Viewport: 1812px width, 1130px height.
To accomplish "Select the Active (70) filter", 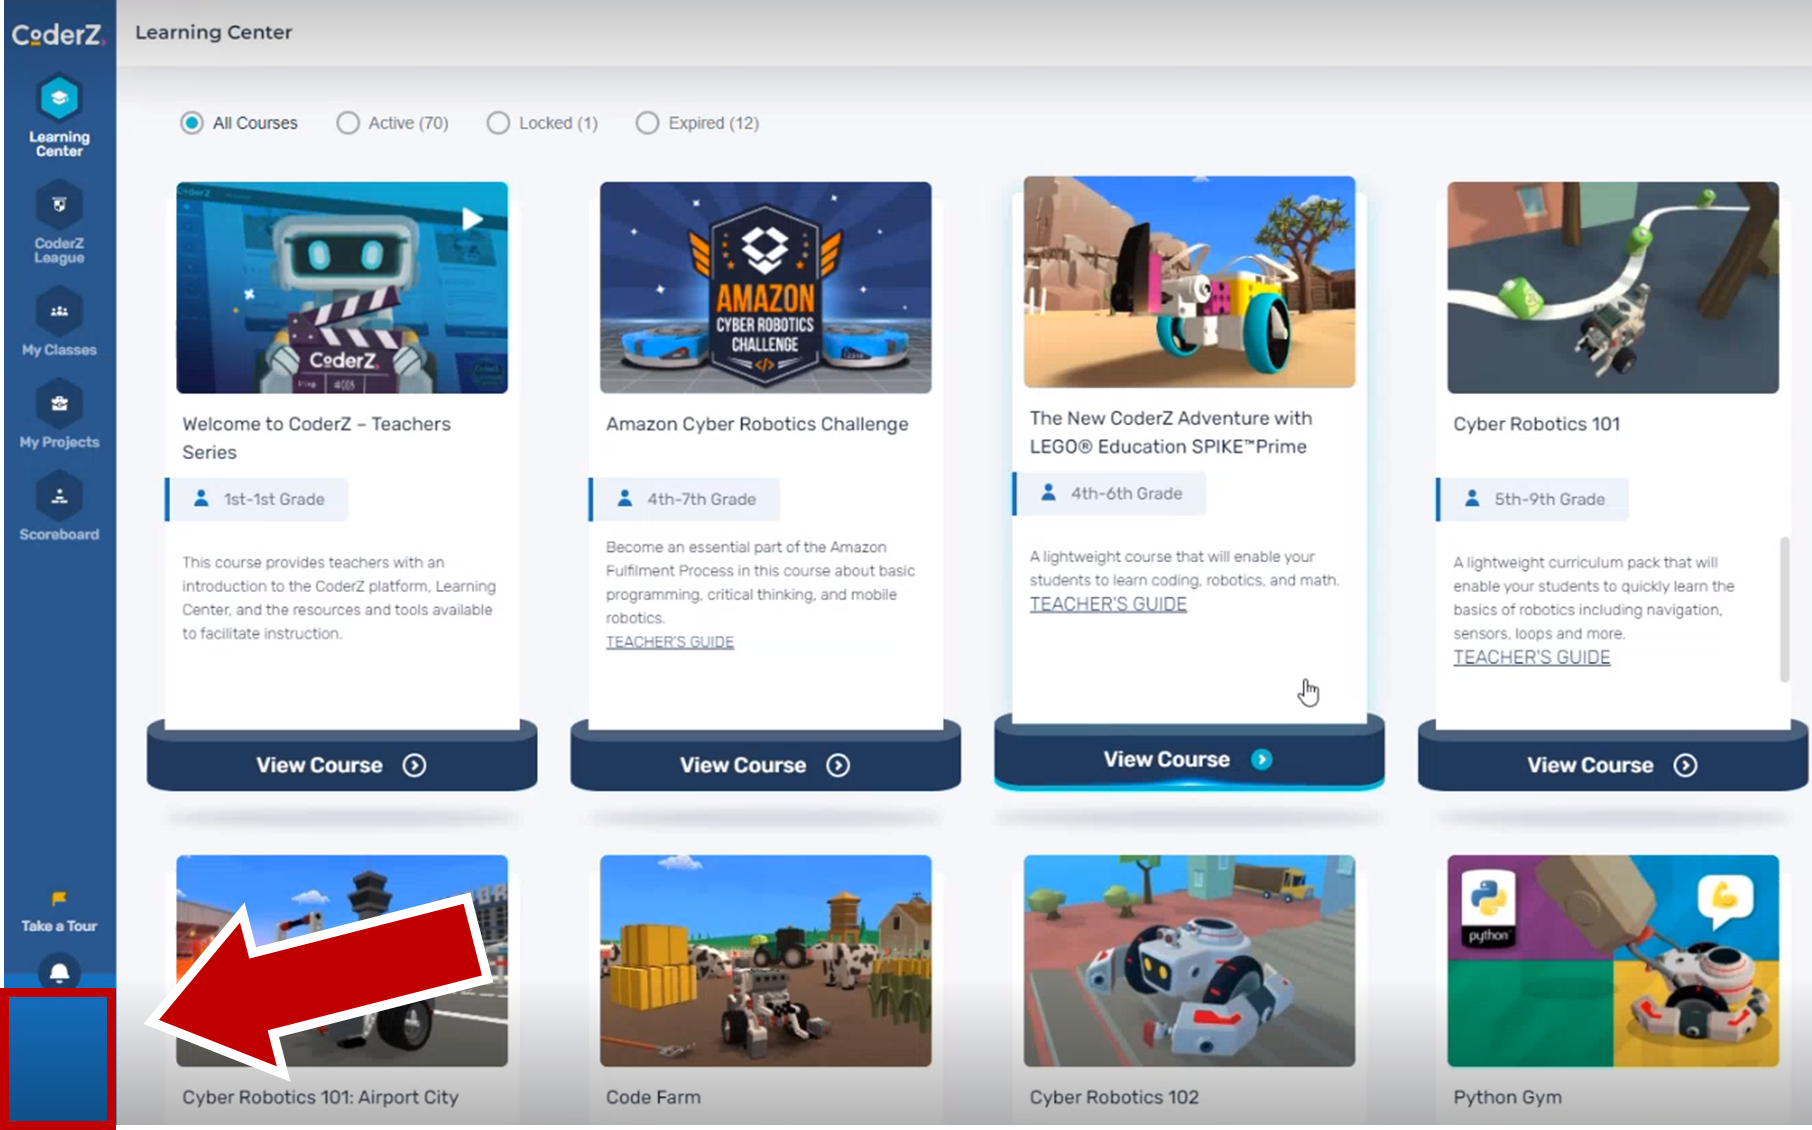I will (392, 123).
